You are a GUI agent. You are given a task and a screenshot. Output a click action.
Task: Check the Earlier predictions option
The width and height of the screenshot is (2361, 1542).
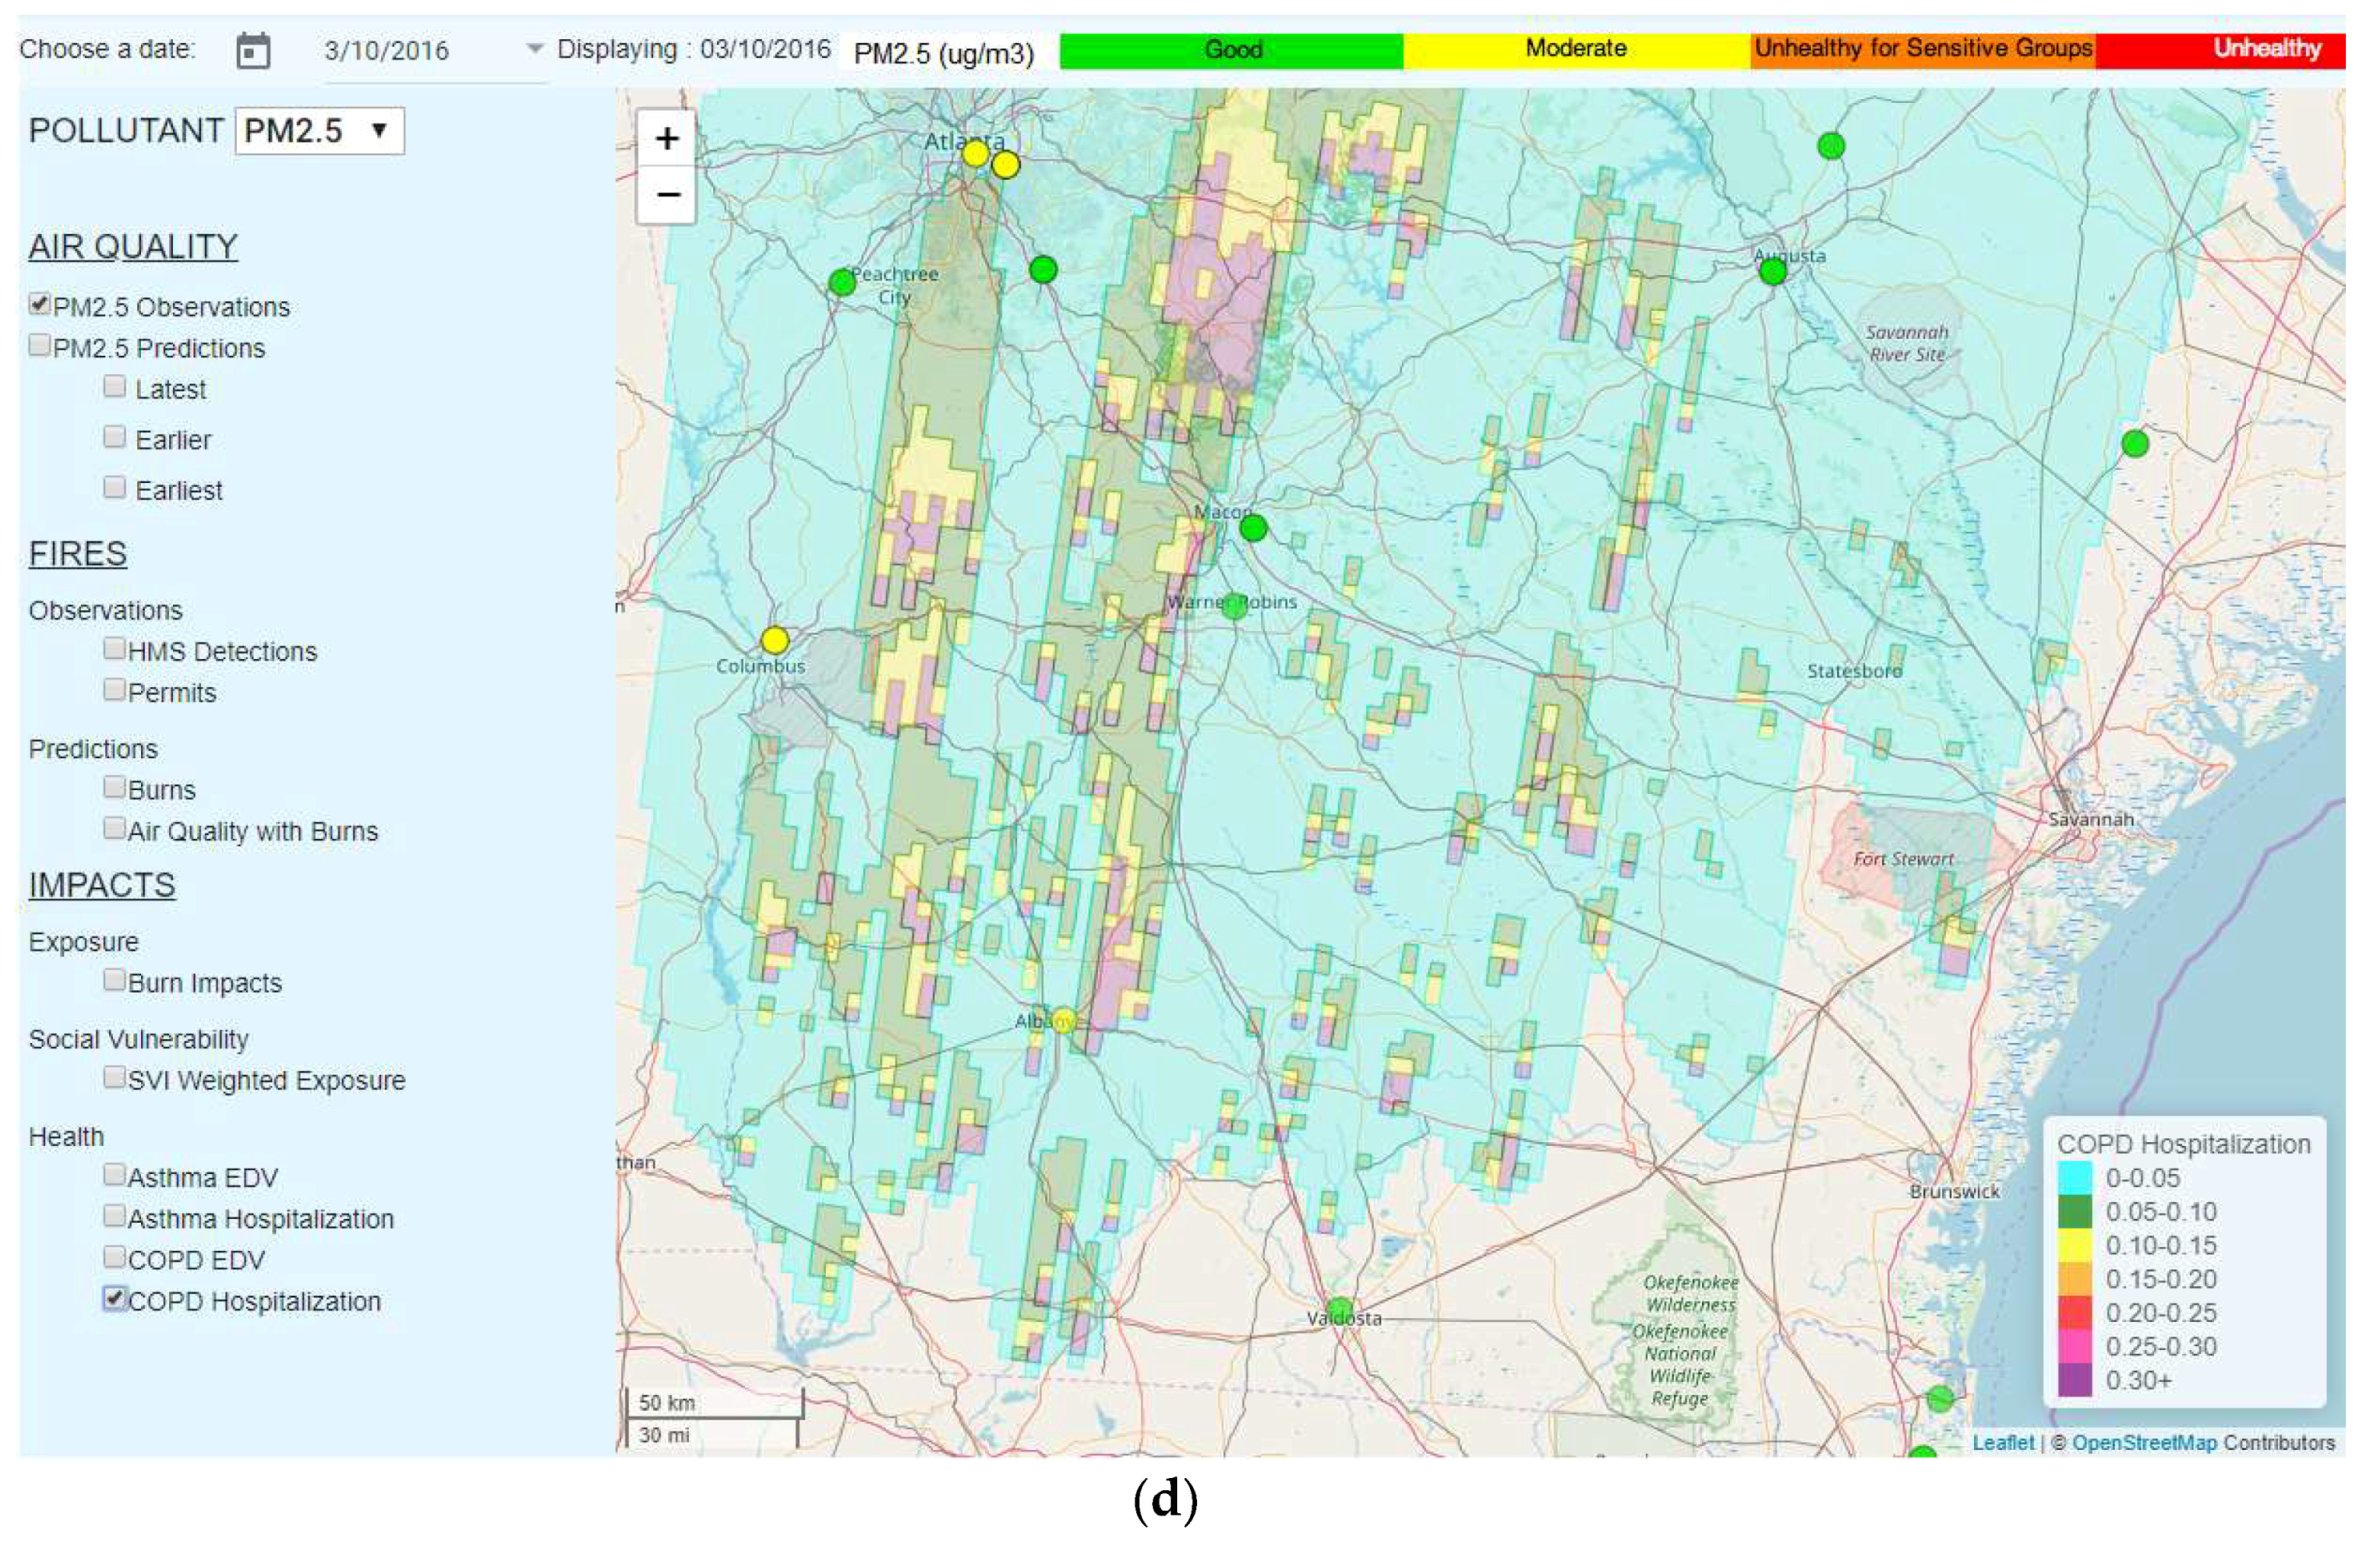point(115,436)
